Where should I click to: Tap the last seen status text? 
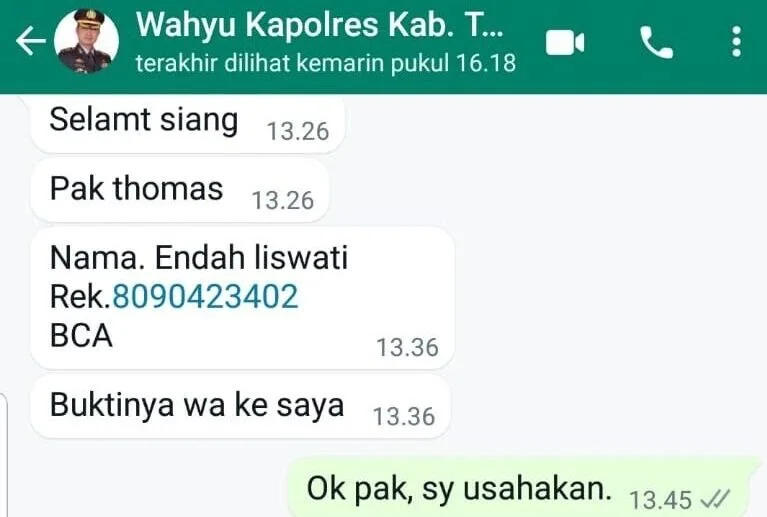326,64
